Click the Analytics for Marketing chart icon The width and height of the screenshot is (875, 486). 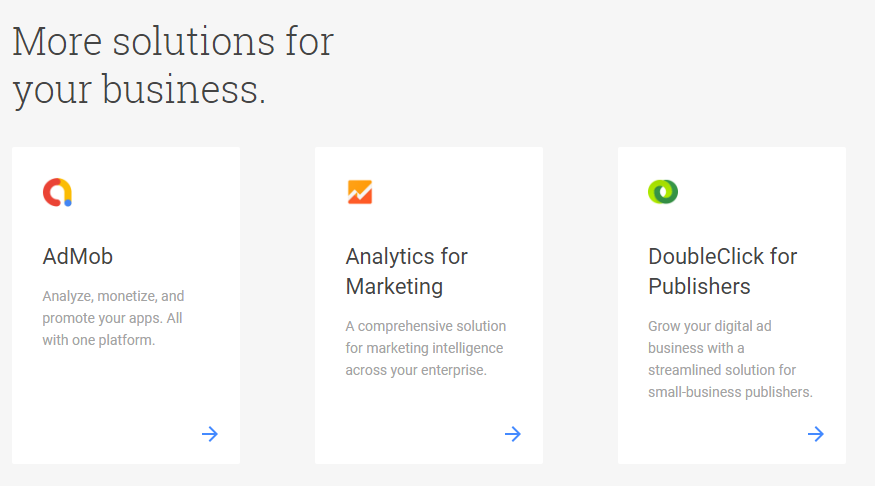click(360, 192)
